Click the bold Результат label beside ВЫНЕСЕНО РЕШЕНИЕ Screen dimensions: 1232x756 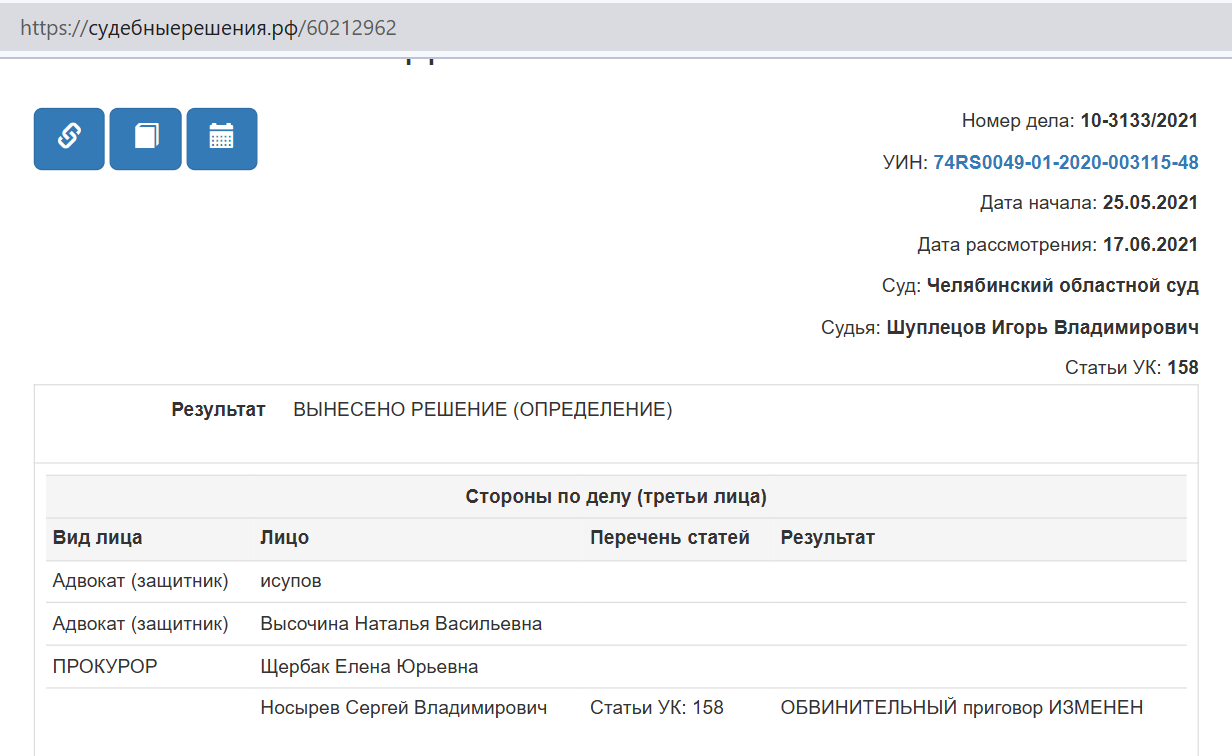[x=219, y=410]
